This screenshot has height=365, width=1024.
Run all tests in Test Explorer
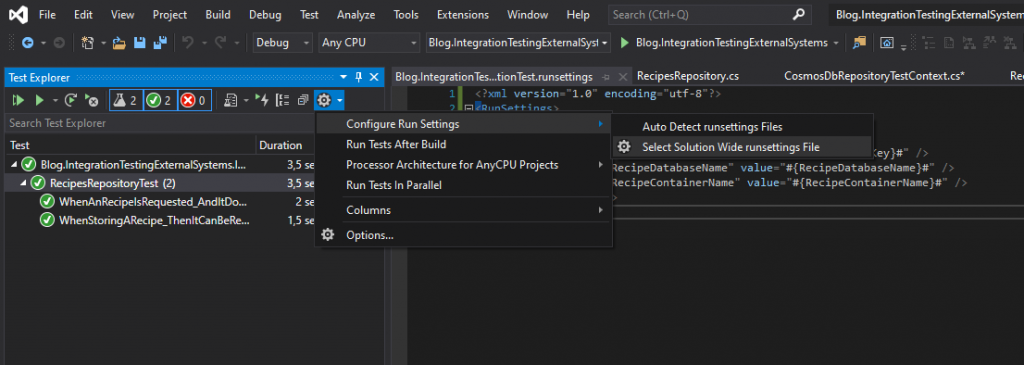[x=18, y=100]
